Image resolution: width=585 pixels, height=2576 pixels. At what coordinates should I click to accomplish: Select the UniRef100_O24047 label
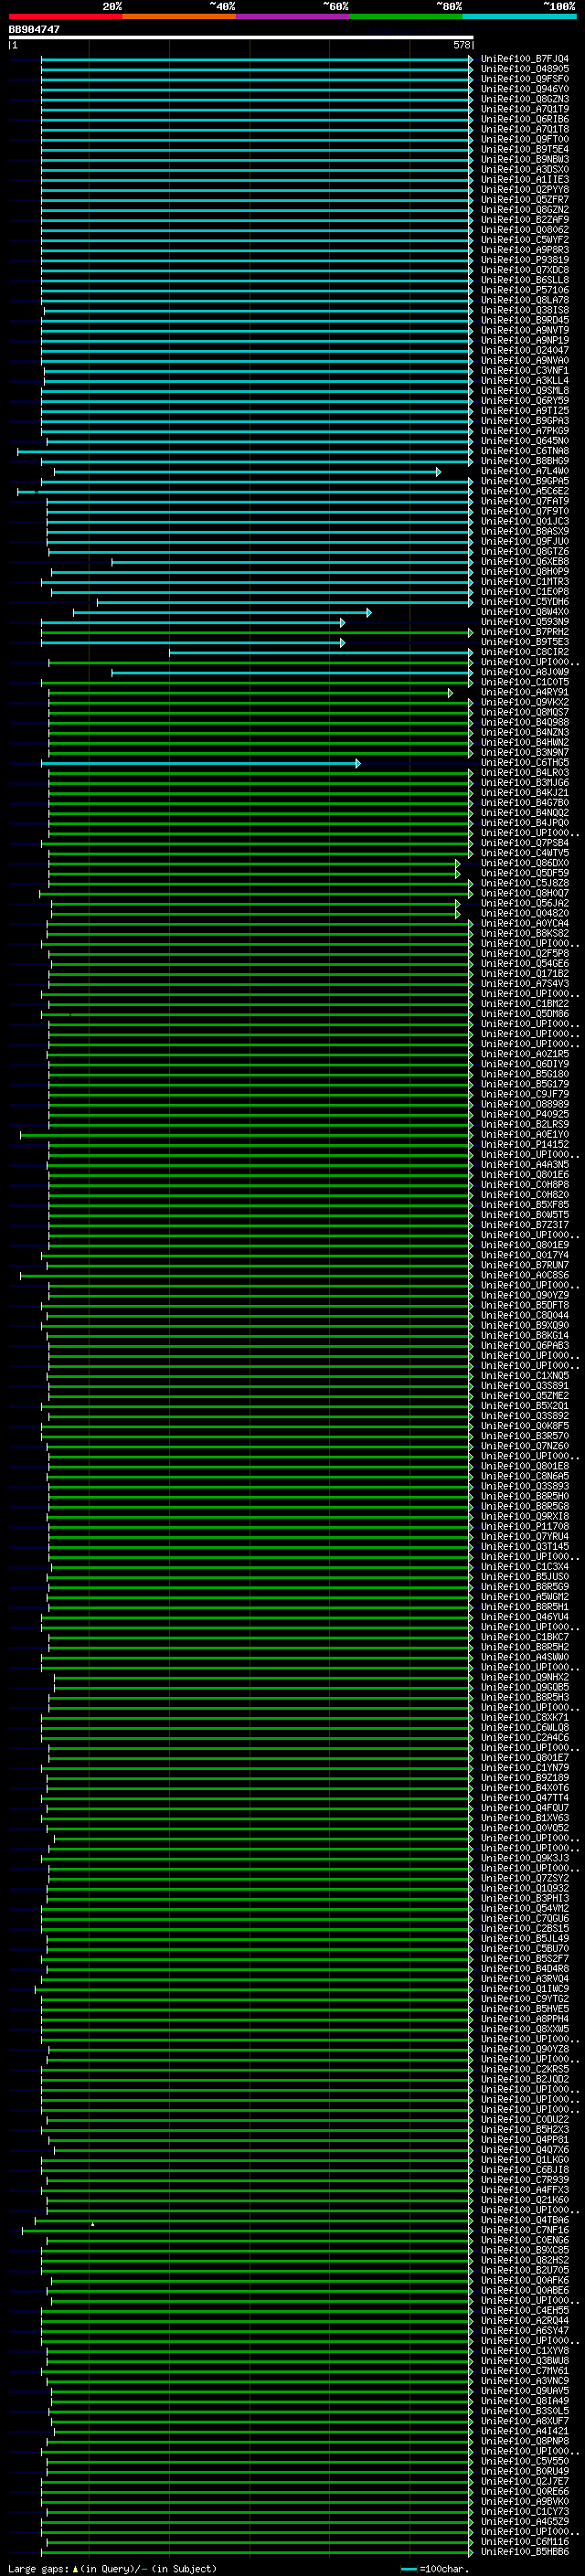click(x=525, y=351)
